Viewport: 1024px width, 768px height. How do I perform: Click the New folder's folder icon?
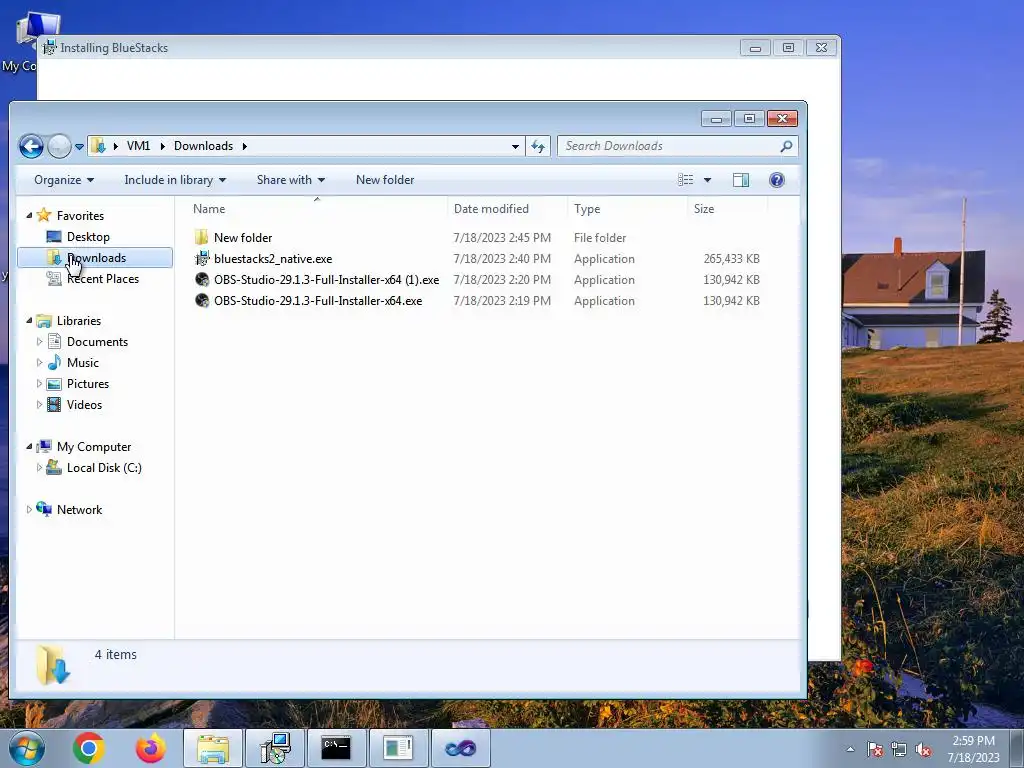(202, 237)
